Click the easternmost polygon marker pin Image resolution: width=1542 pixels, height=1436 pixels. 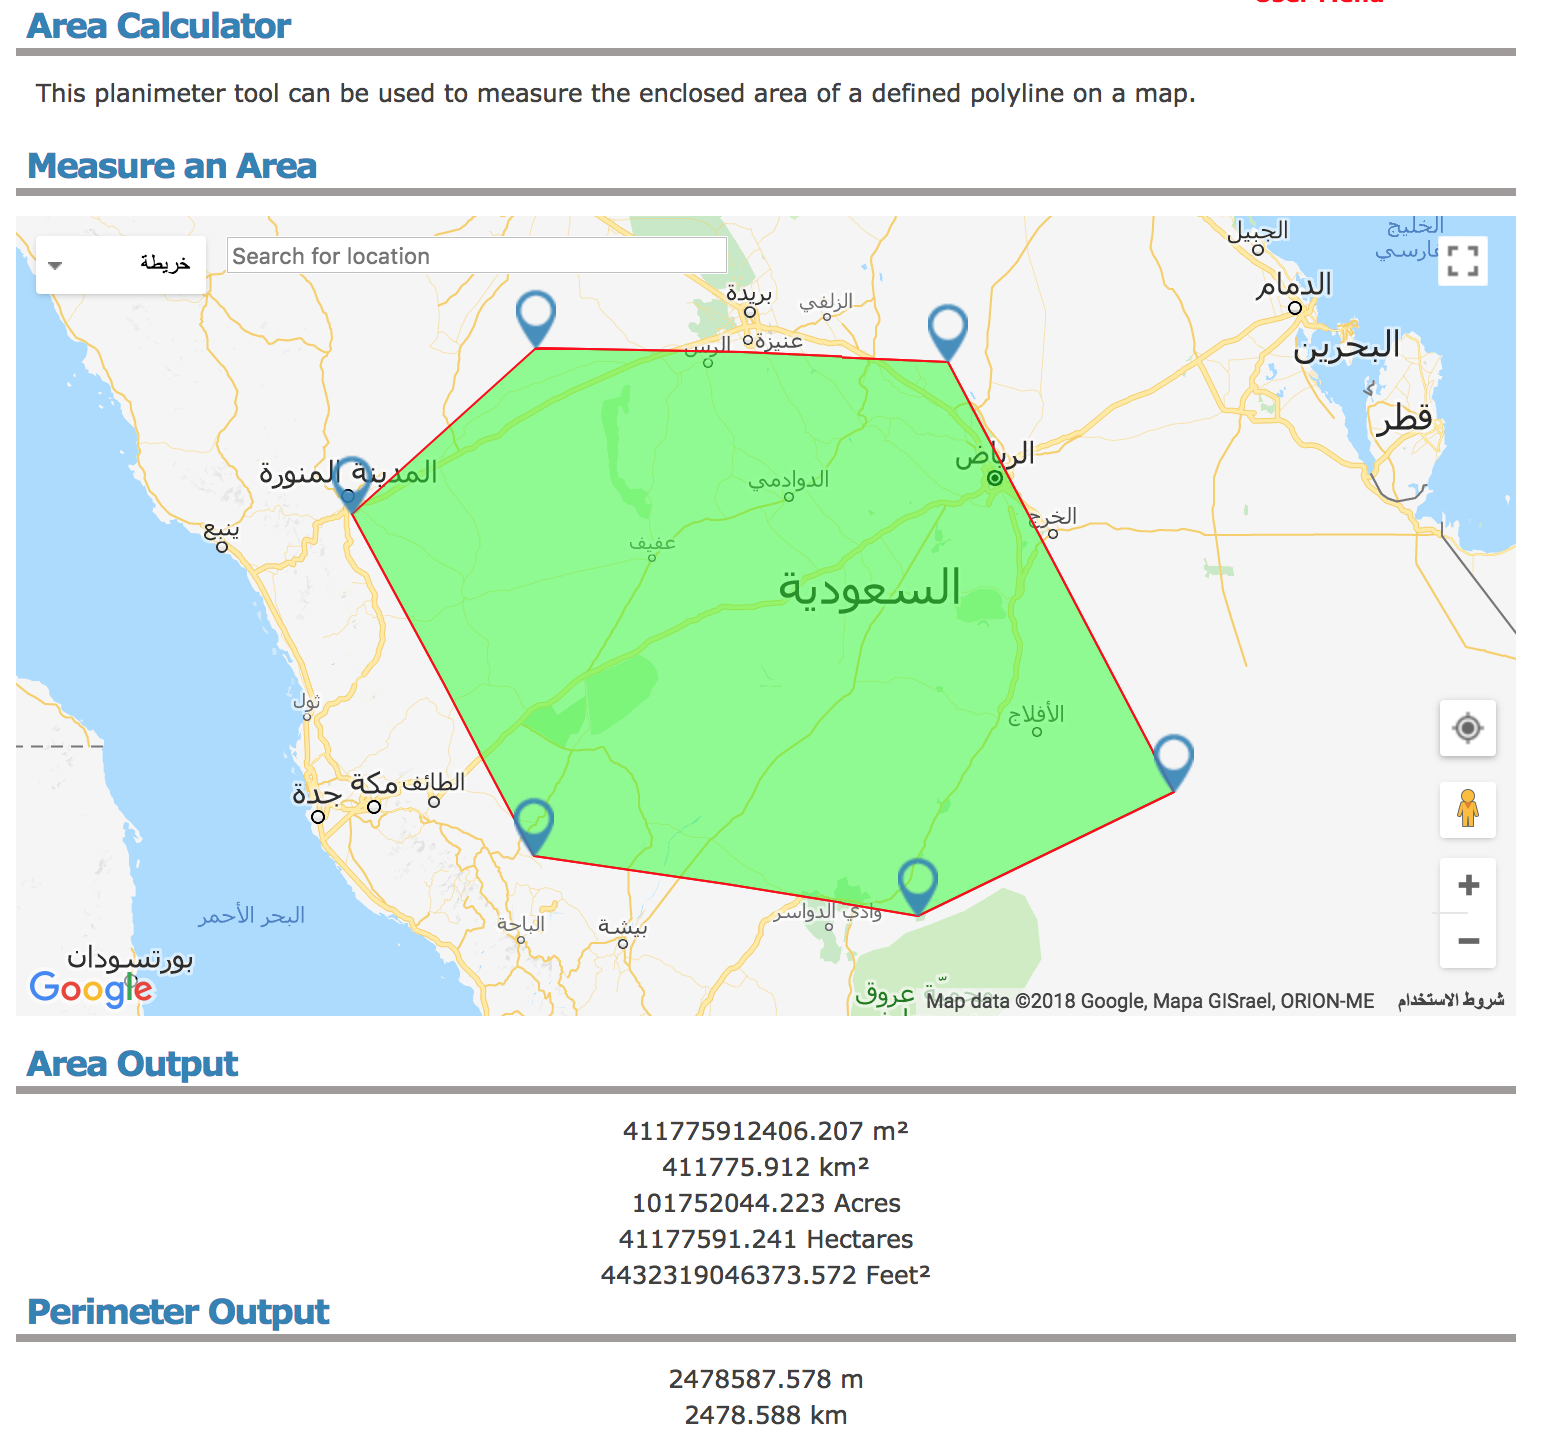coord(1173,760)
